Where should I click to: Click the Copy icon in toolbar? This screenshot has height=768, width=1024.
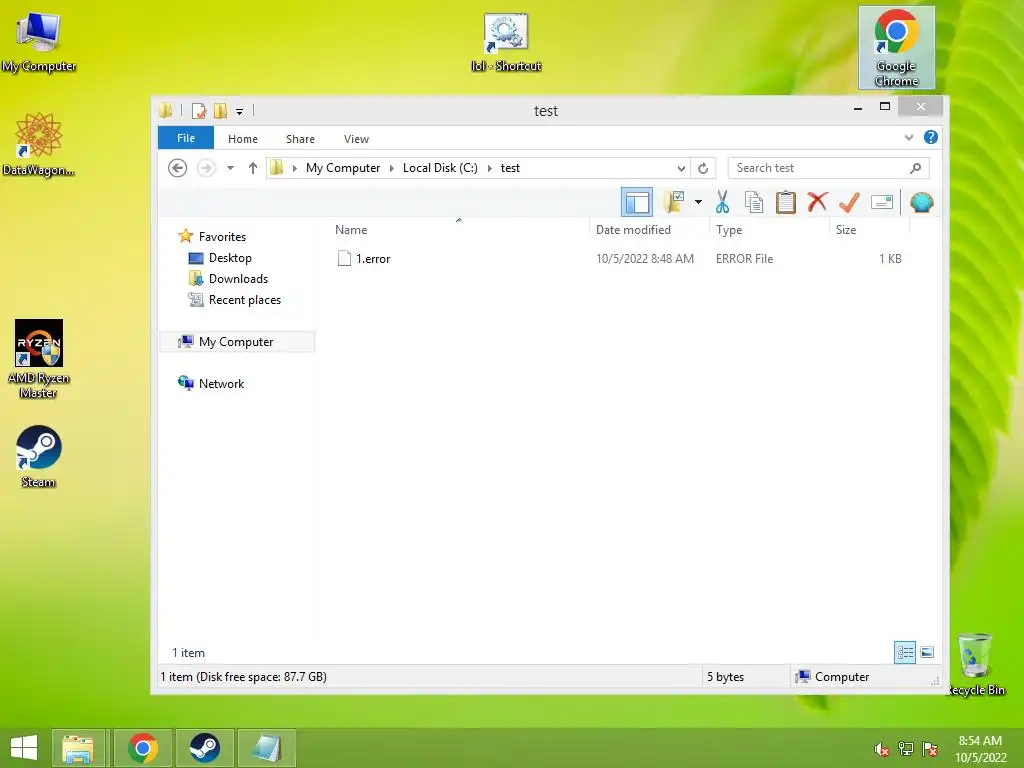754,202
